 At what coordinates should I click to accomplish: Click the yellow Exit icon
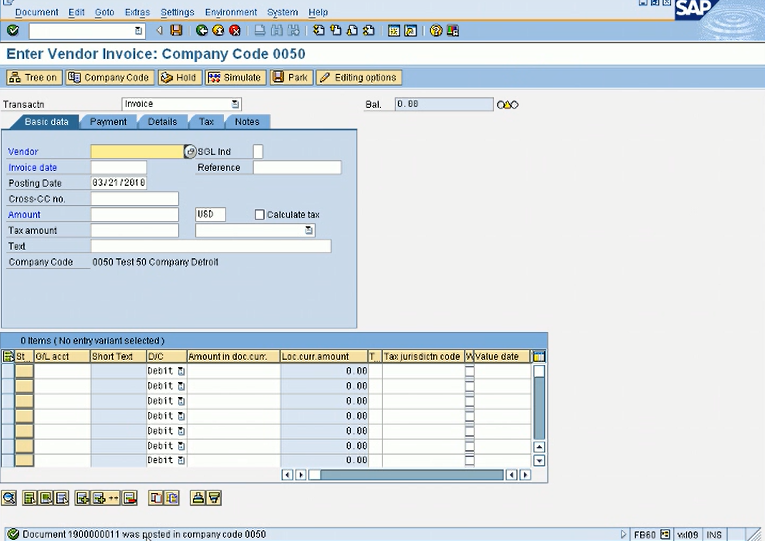218,31
